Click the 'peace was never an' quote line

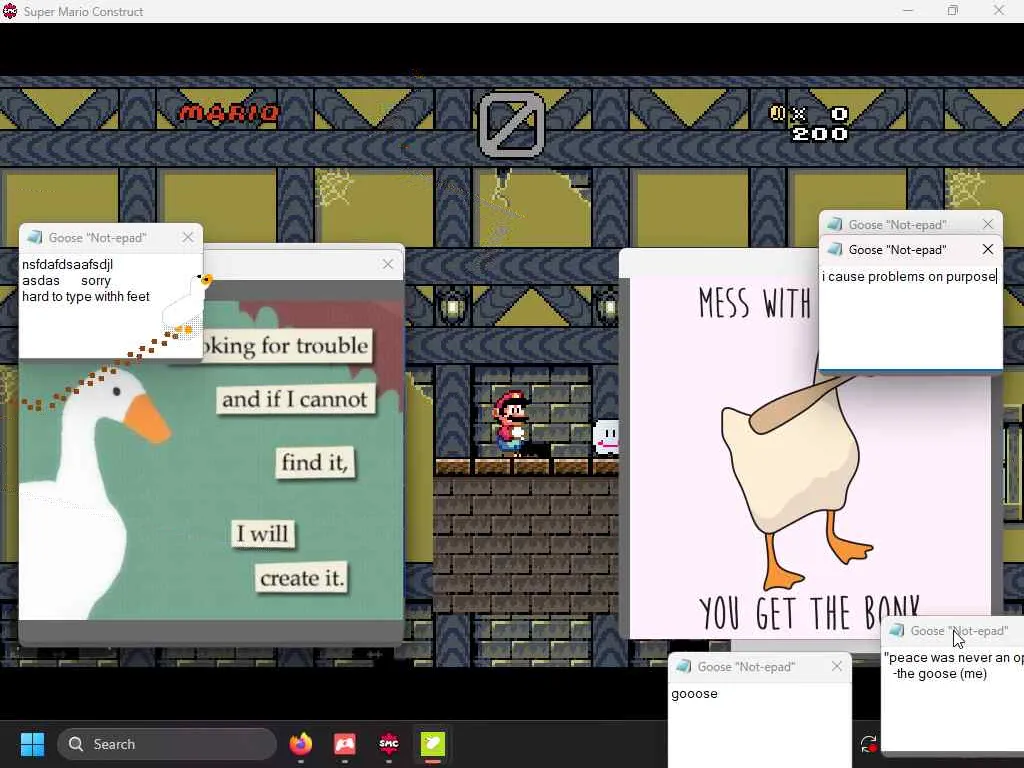[953, 658]
